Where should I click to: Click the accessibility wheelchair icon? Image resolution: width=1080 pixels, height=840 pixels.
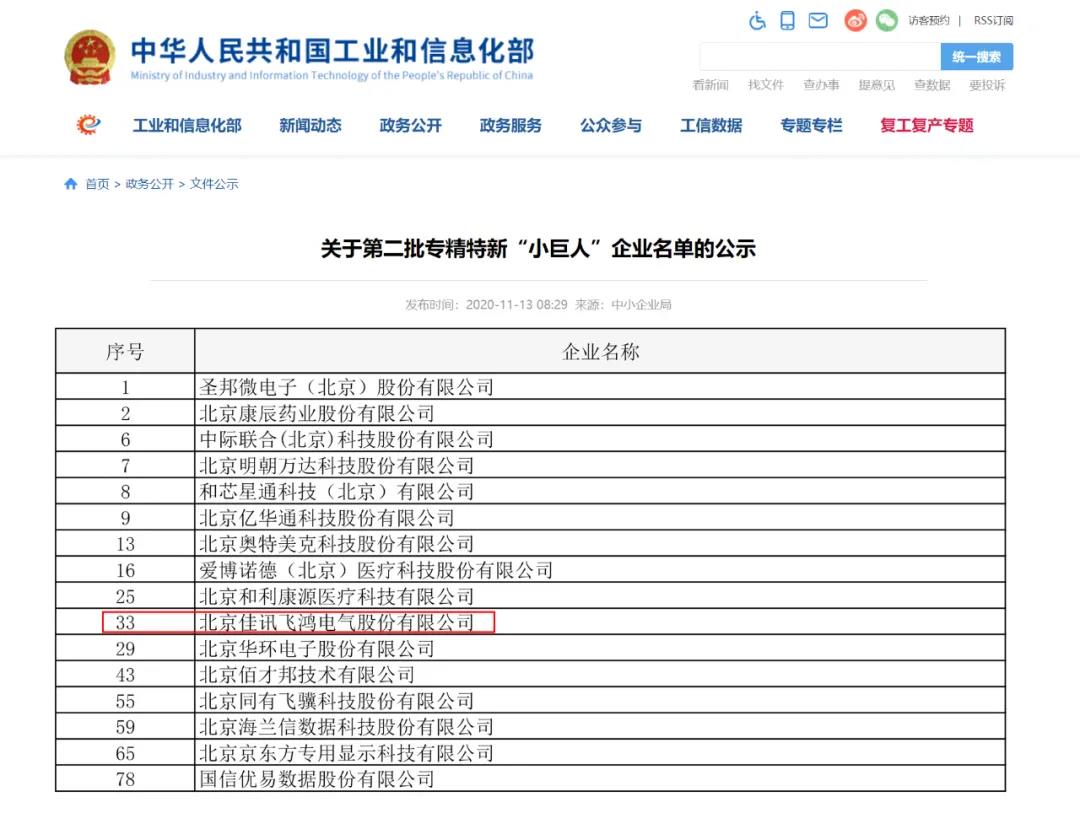[x=757, y=20]
